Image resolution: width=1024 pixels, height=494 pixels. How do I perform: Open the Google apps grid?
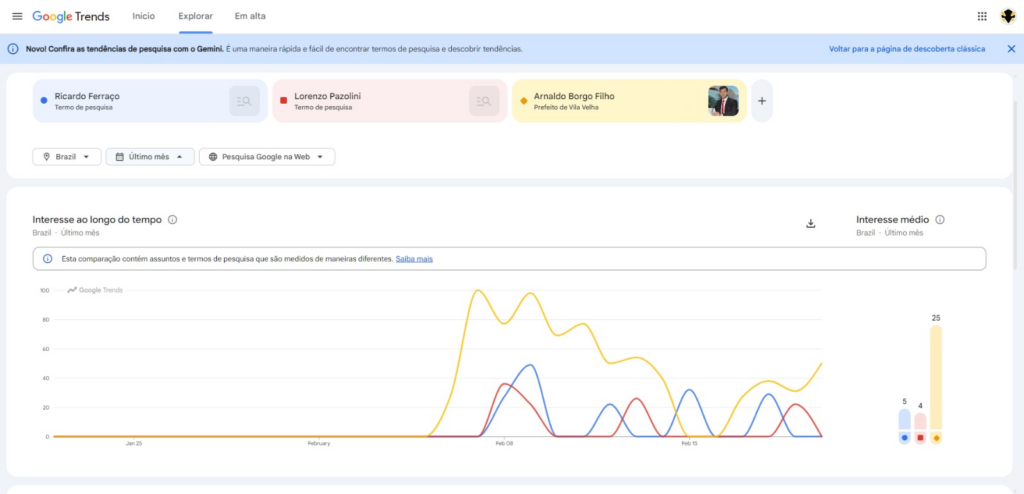click(x=981, y=17)
